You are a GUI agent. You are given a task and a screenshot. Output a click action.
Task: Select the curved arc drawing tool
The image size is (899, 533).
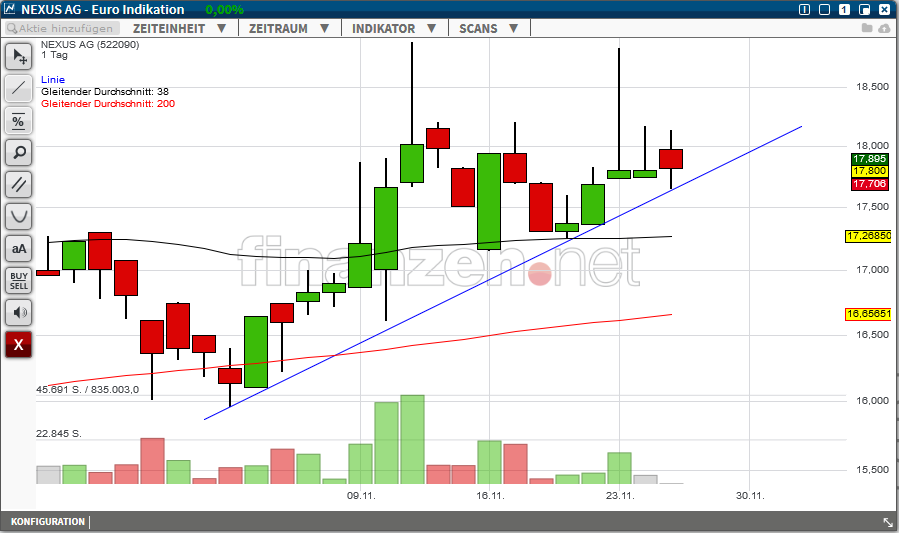(19, 216)
